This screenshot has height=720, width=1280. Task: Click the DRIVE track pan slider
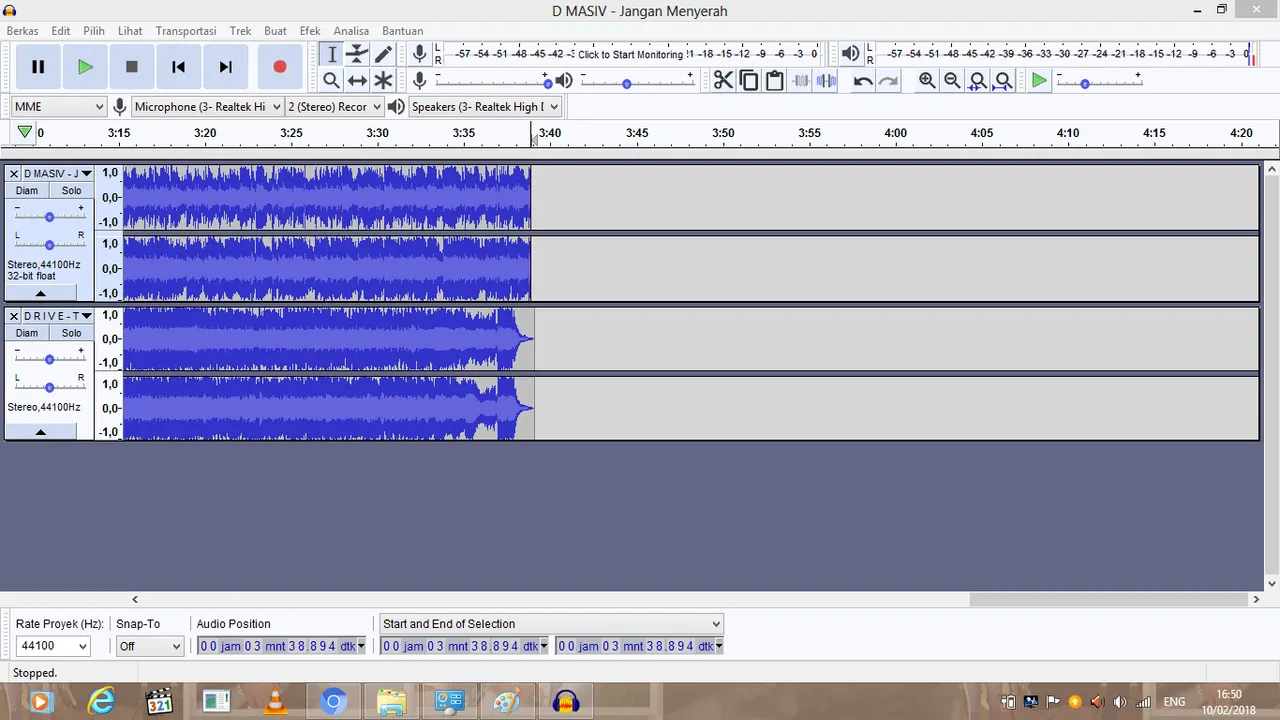(49, 386)
